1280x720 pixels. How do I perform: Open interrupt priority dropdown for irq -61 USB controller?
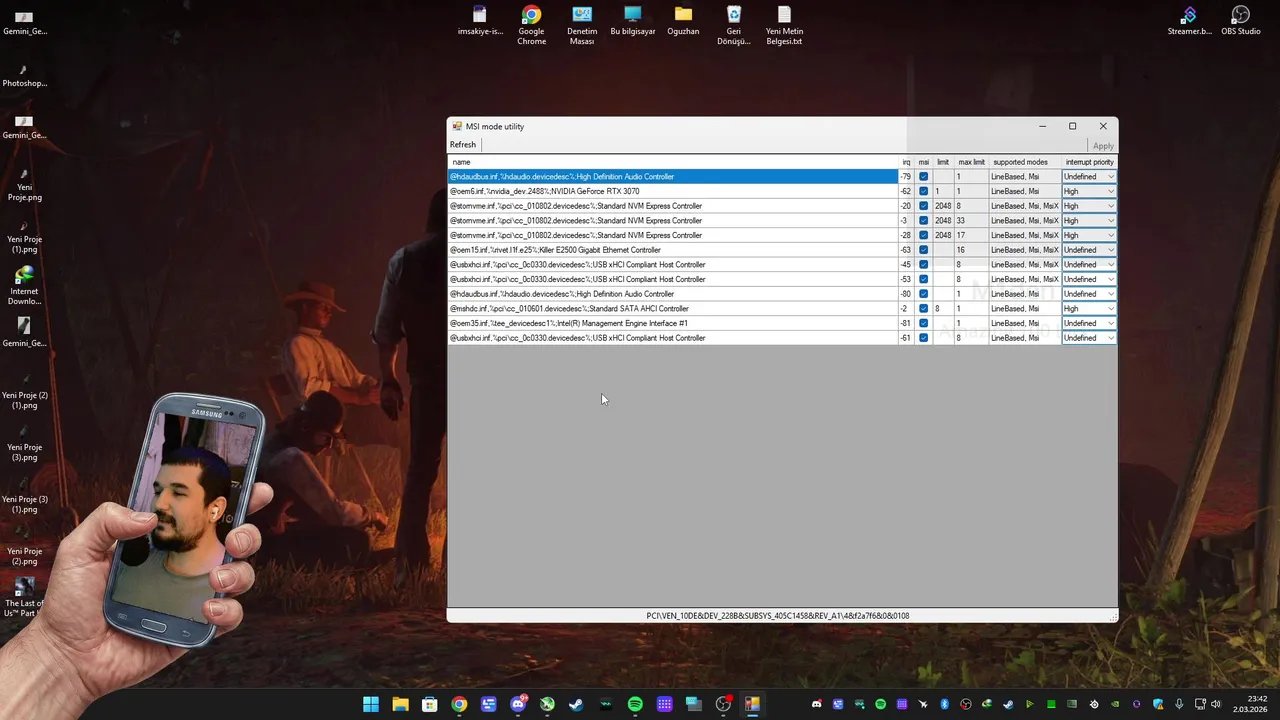pos(1089,338)
